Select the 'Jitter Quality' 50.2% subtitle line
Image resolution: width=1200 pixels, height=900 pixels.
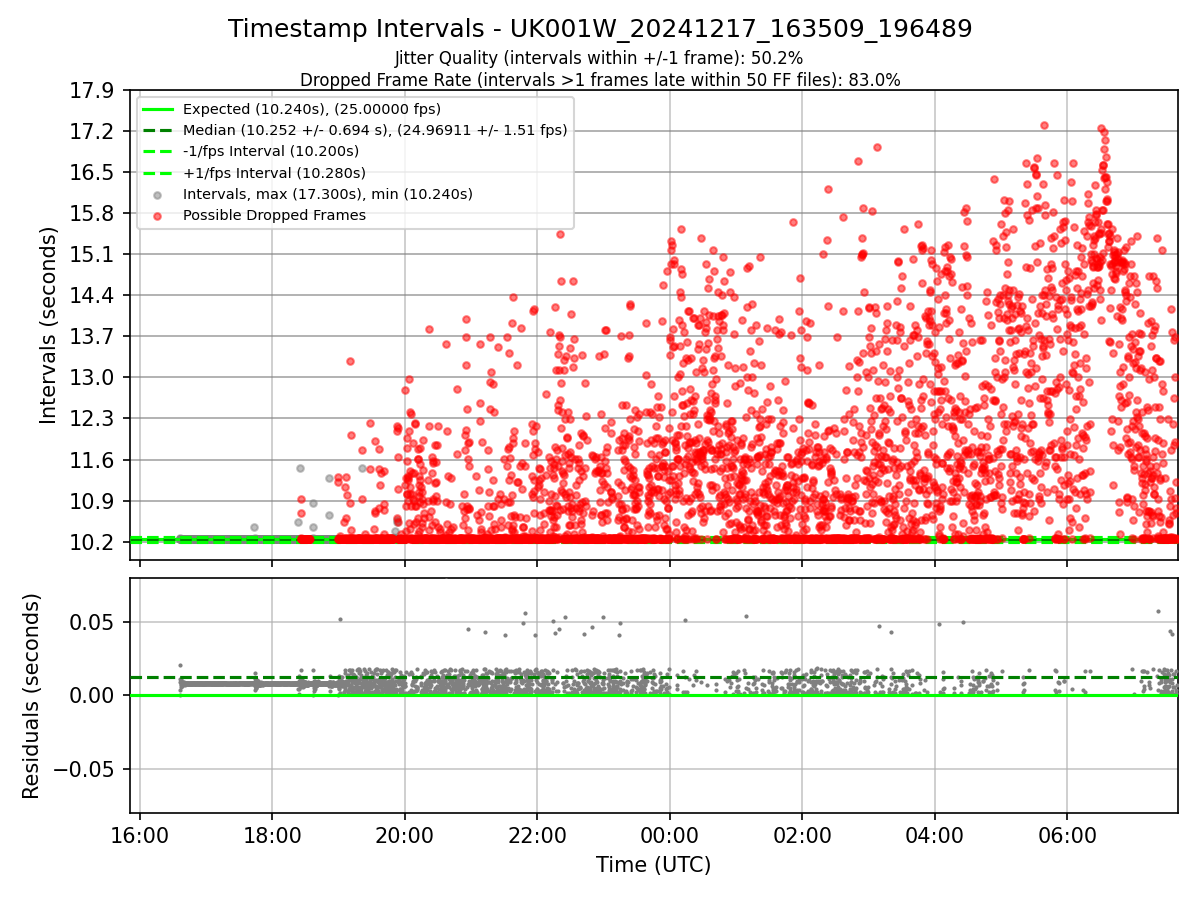coord(600,58)
